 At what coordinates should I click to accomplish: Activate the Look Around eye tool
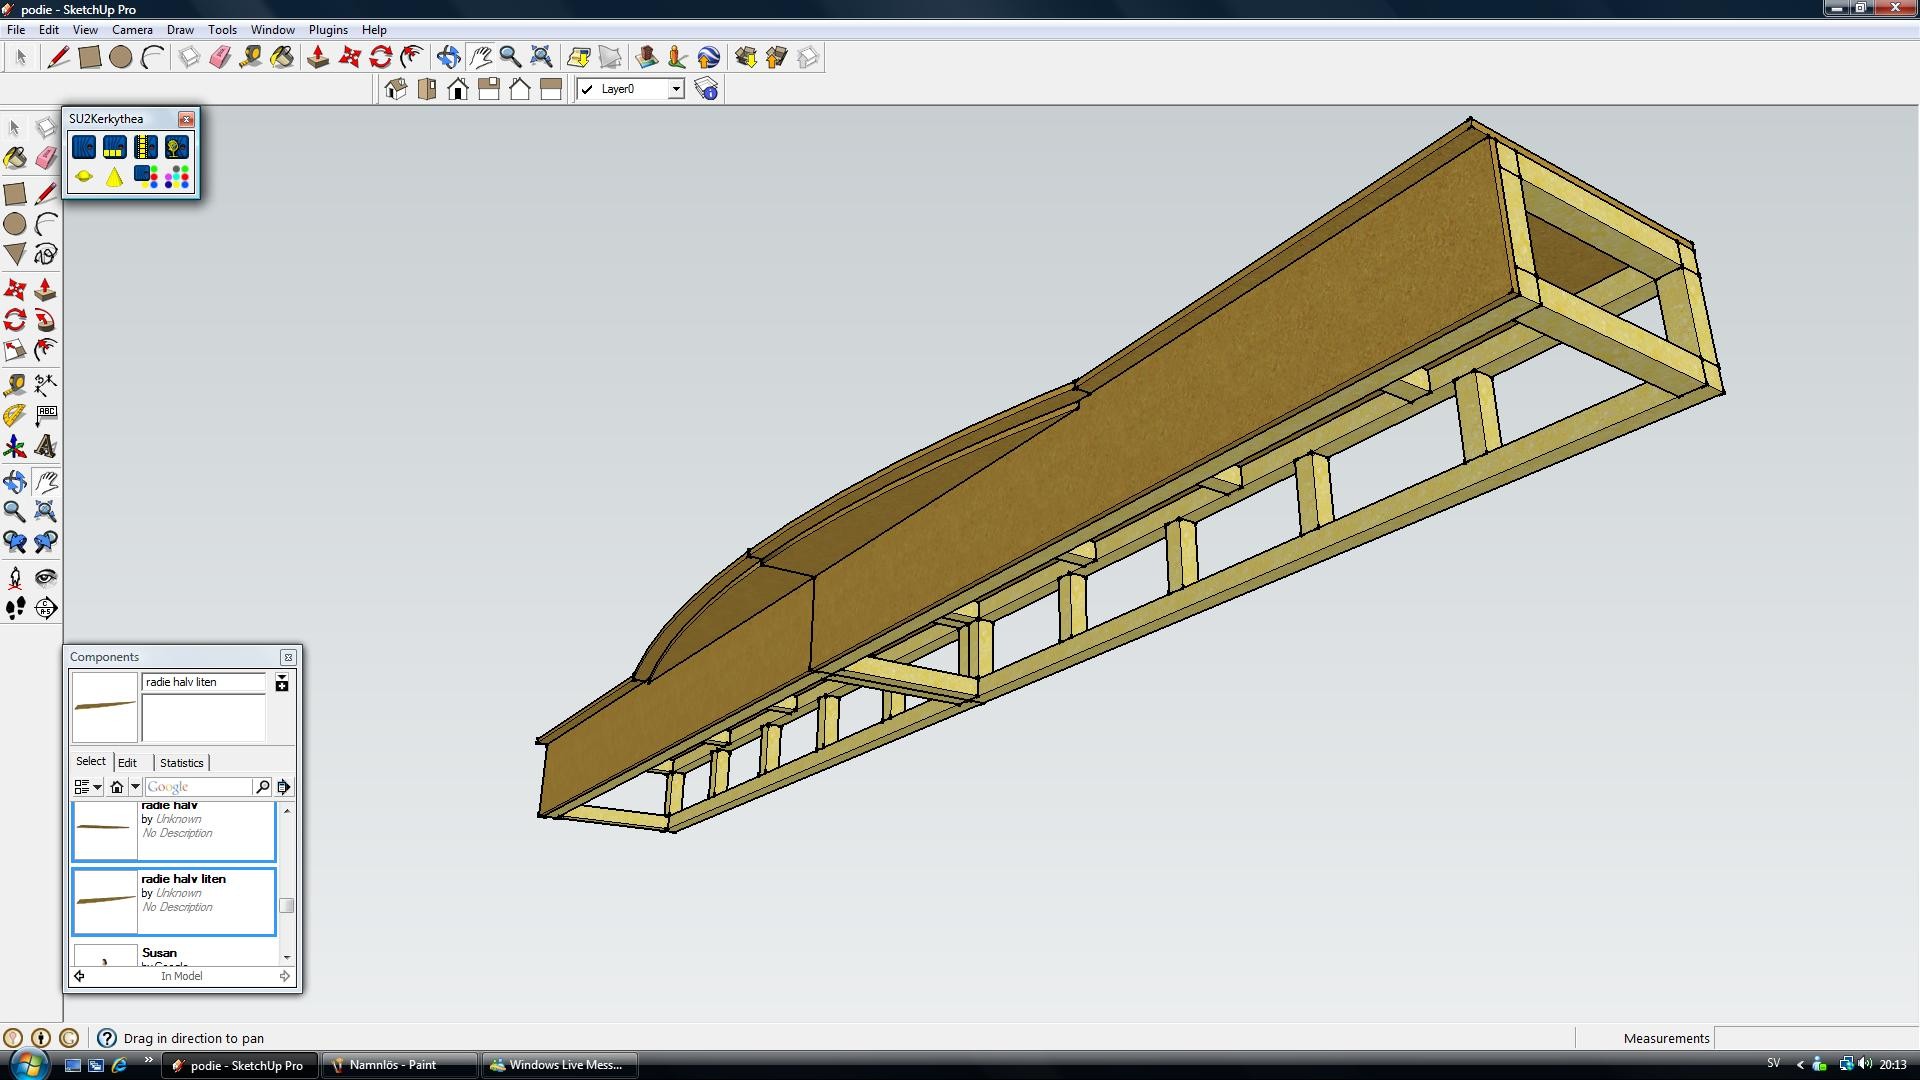tap(45, 578)
